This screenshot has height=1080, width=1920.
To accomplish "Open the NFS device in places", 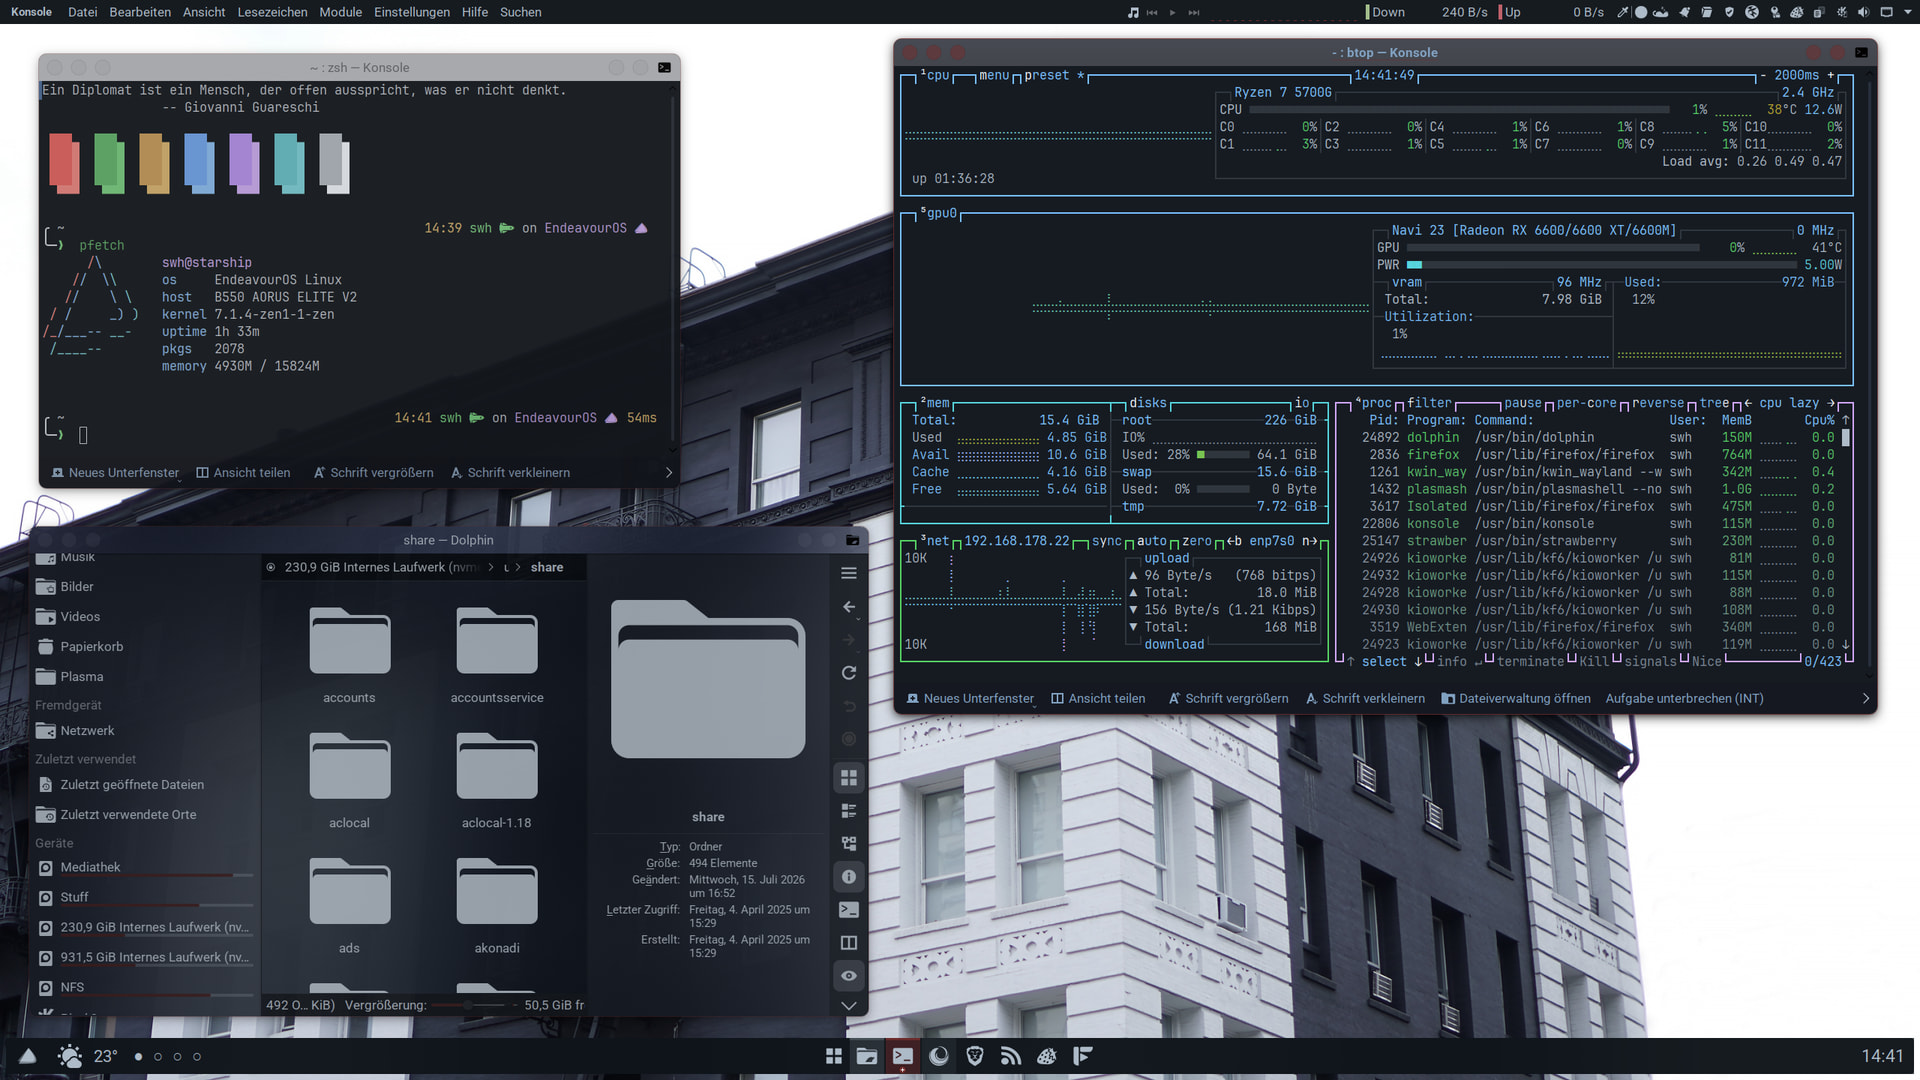I will point(144,988).
